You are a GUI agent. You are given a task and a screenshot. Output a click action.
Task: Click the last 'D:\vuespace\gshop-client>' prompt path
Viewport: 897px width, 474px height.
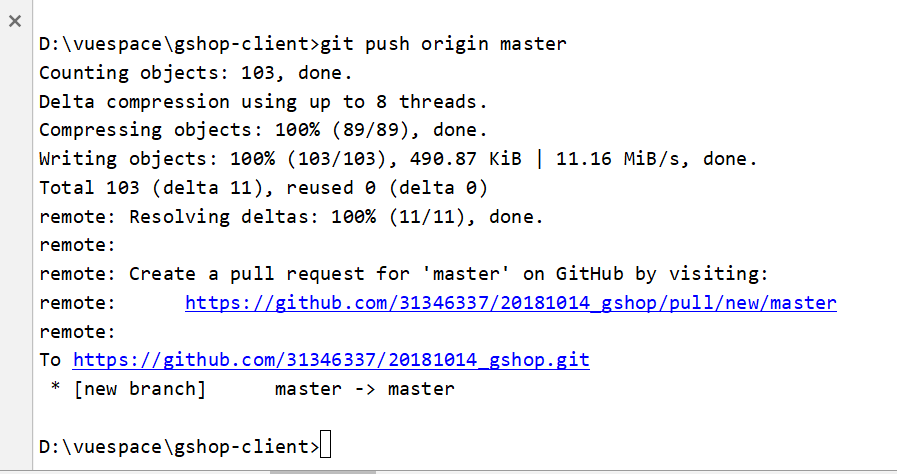coord(179,447)
